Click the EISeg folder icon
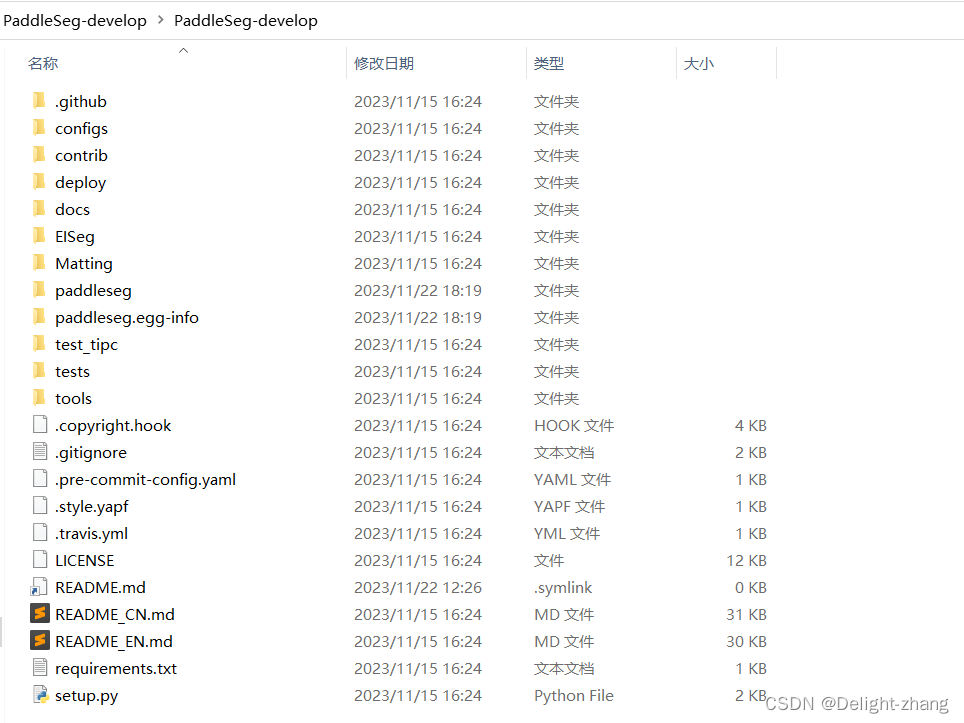 pos(39,235)
